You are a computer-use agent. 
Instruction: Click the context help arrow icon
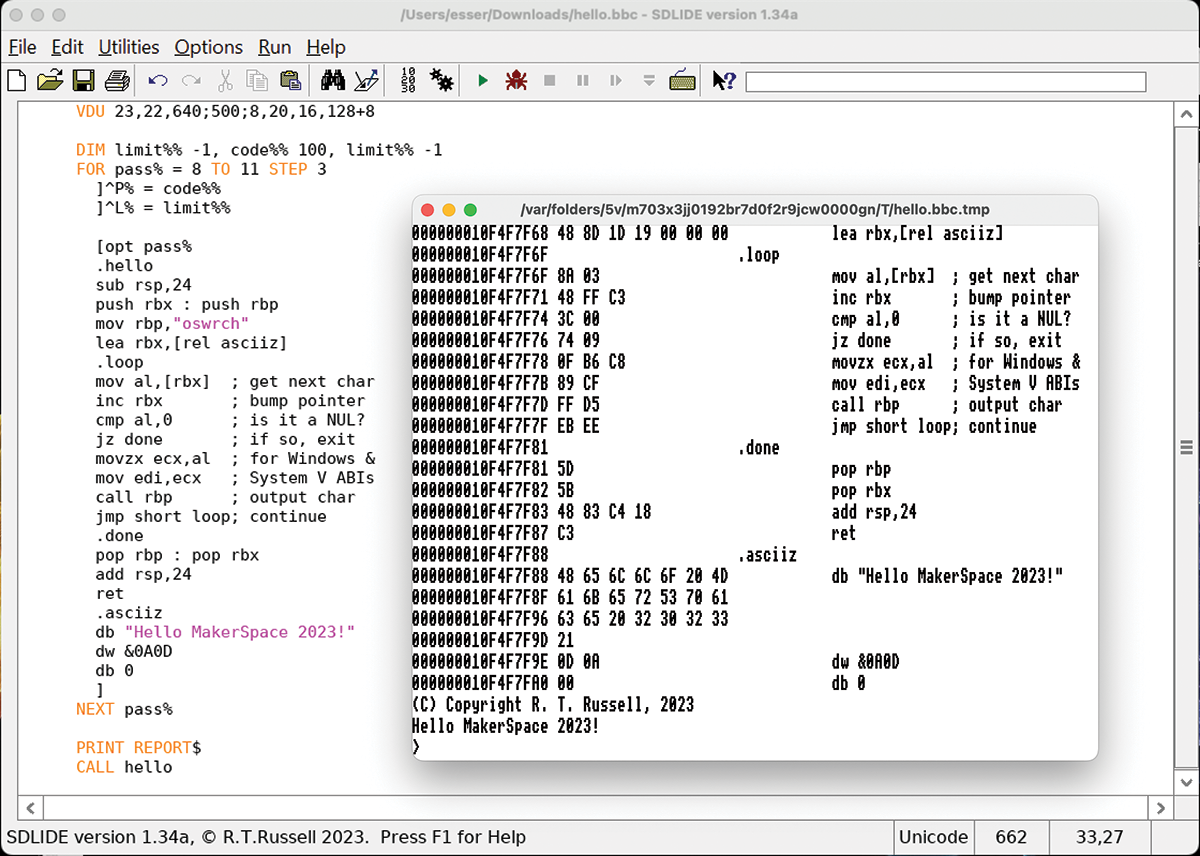pos(724,81)
